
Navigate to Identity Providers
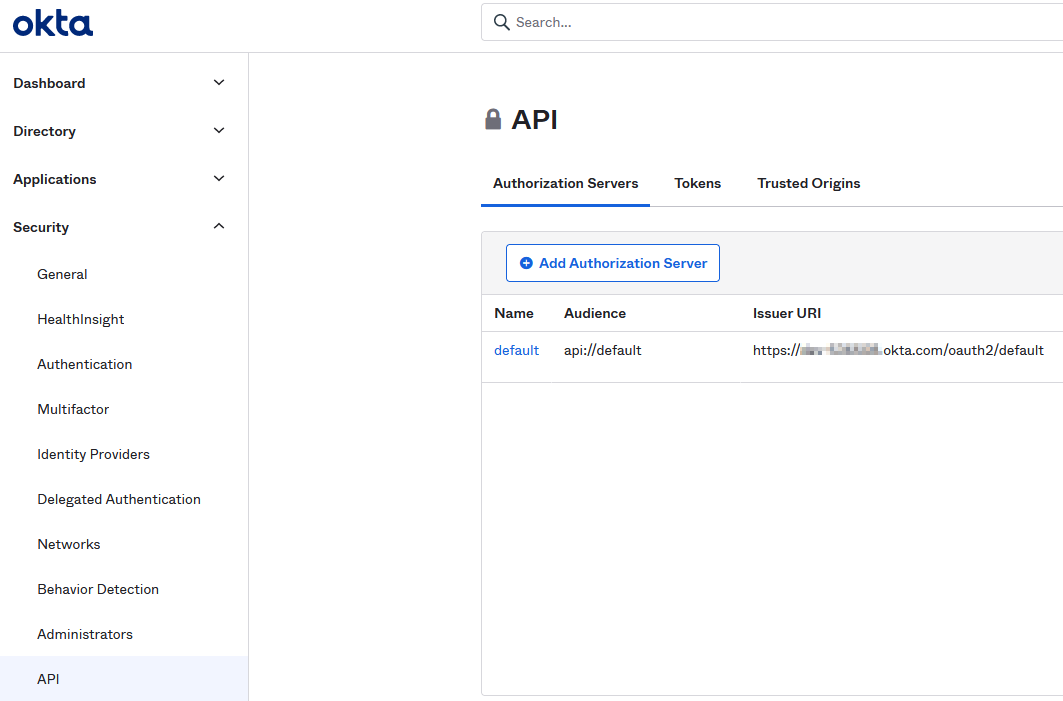(93, 454)
